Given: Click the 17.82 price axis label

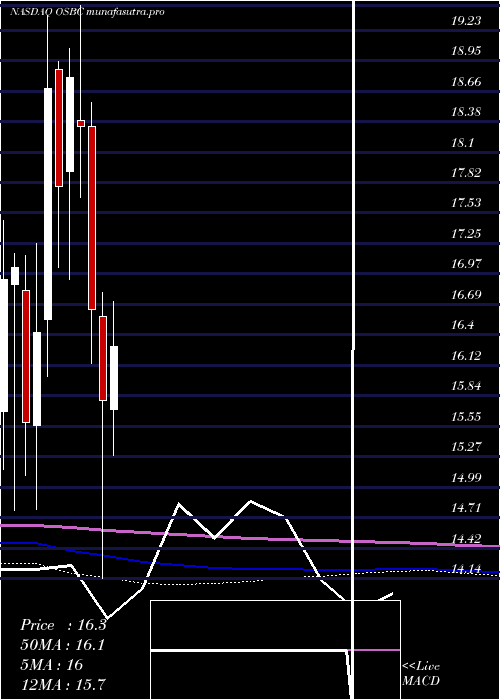Looking at the screenshot, I should pyautogui.click(x=466, y=173).
